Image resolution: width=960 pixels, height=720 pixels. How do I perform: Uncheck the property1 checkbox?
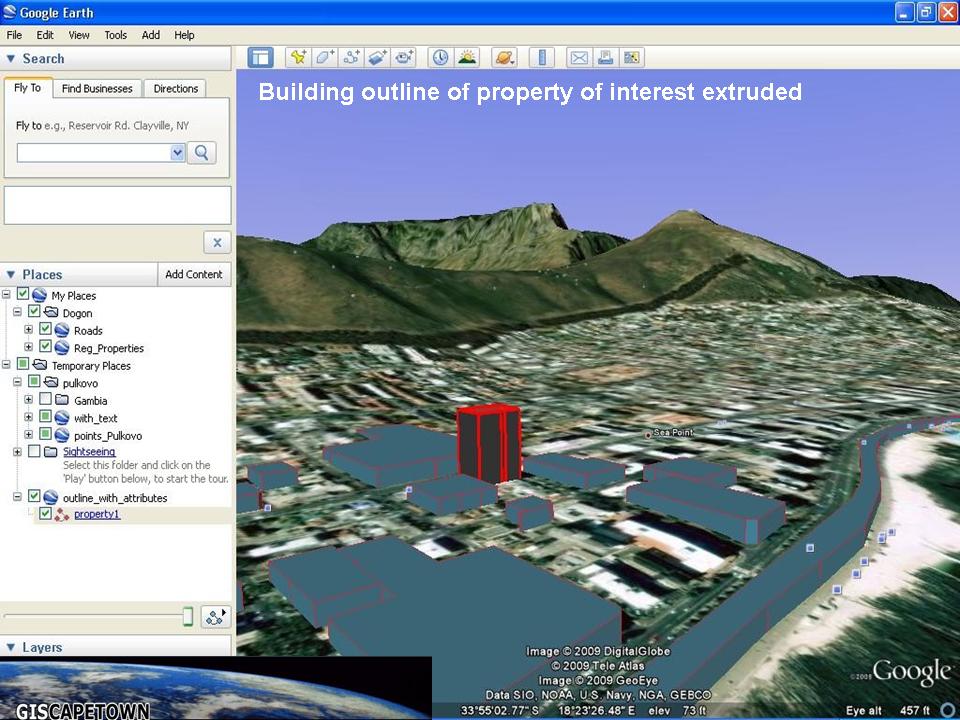(x=45, y=513)
